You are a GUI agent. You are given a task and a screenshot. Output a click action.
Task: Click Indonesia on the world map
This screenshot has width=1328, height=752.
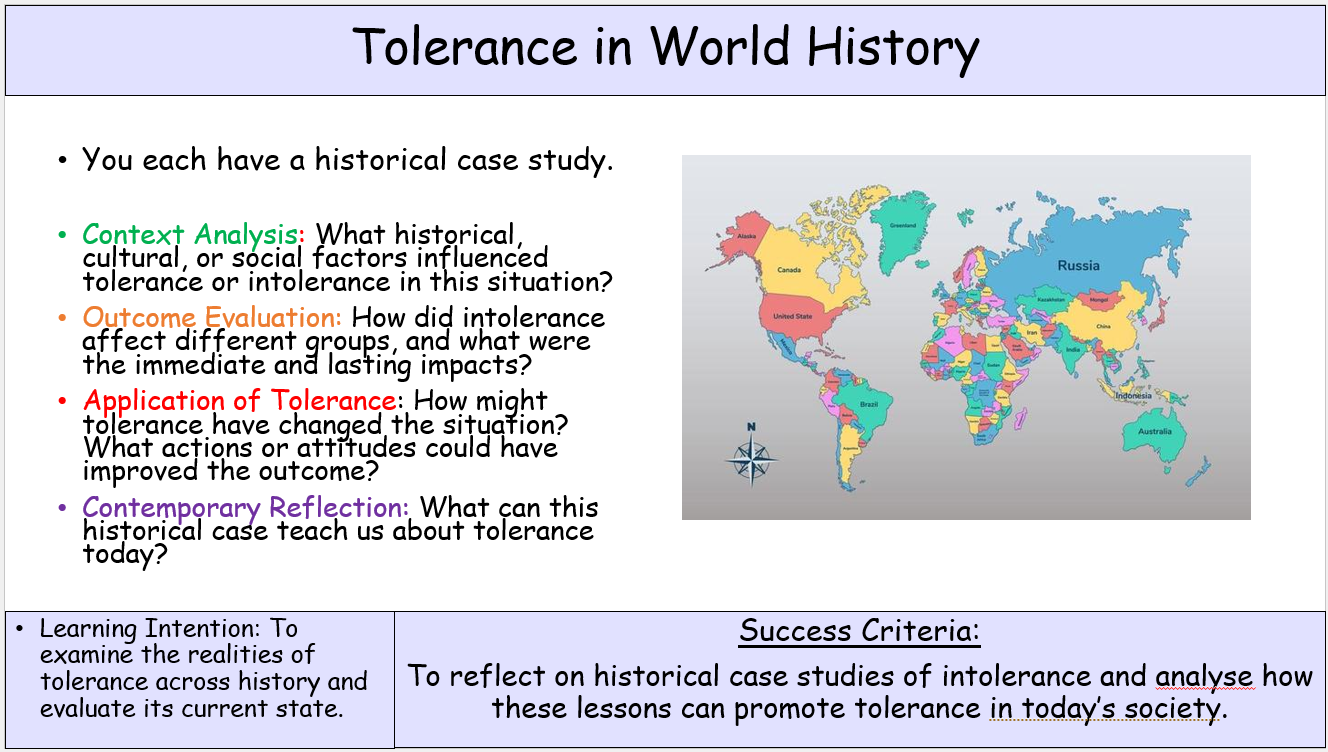click(1132, 396)
